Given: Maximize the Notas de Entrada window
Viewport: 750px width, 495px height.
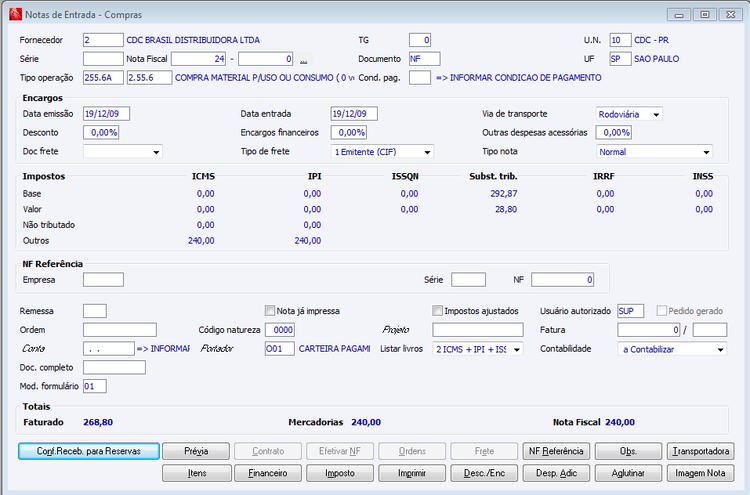Looking at the screenshot, I should tap(705, 15).
